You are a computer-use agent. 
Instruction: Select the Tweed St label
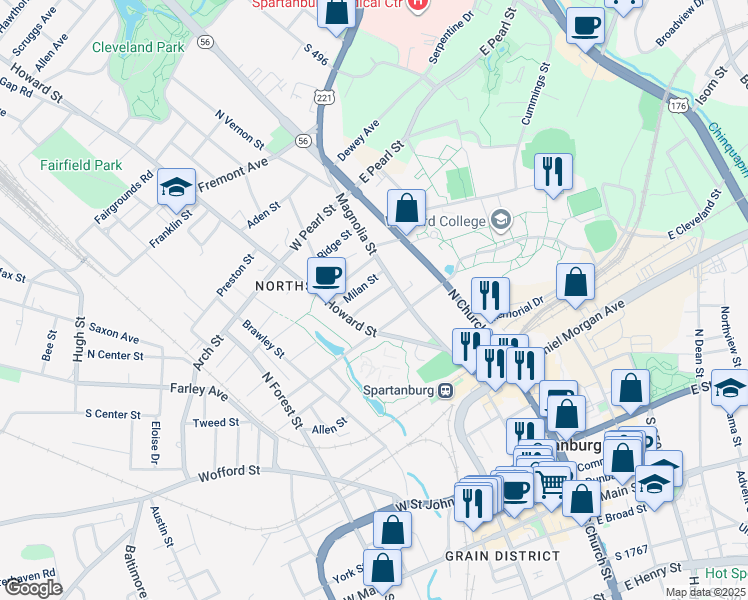[x=216, y=423]
